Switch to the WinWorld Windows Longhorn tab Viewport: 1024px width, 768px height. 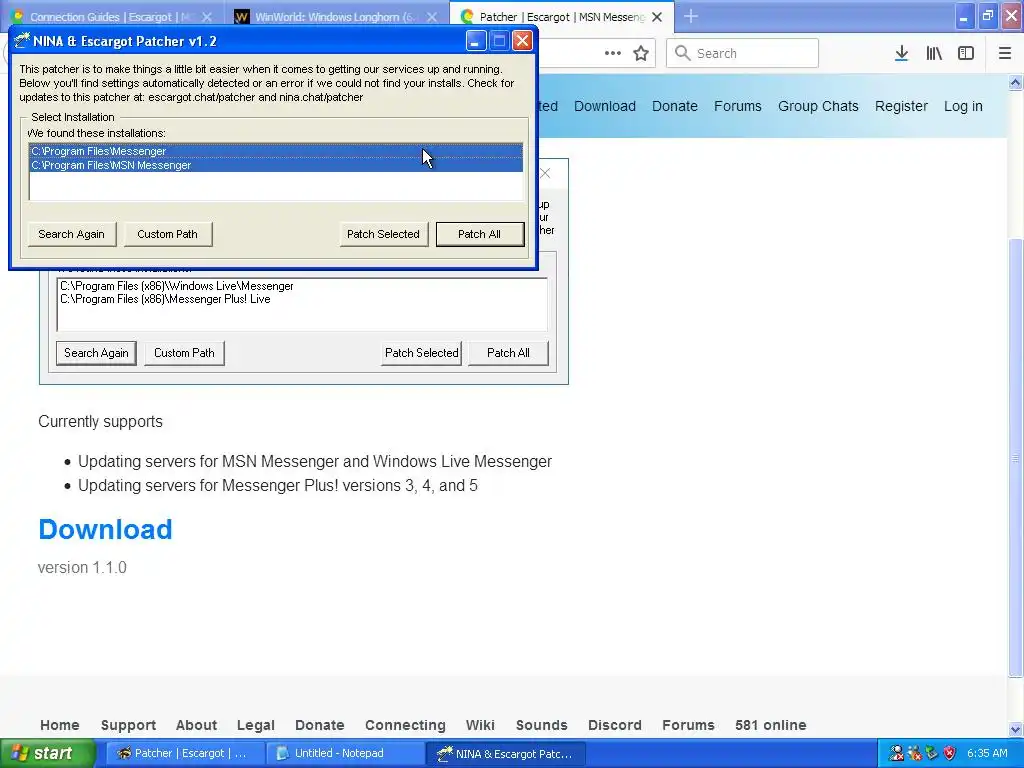pos(335,17)
